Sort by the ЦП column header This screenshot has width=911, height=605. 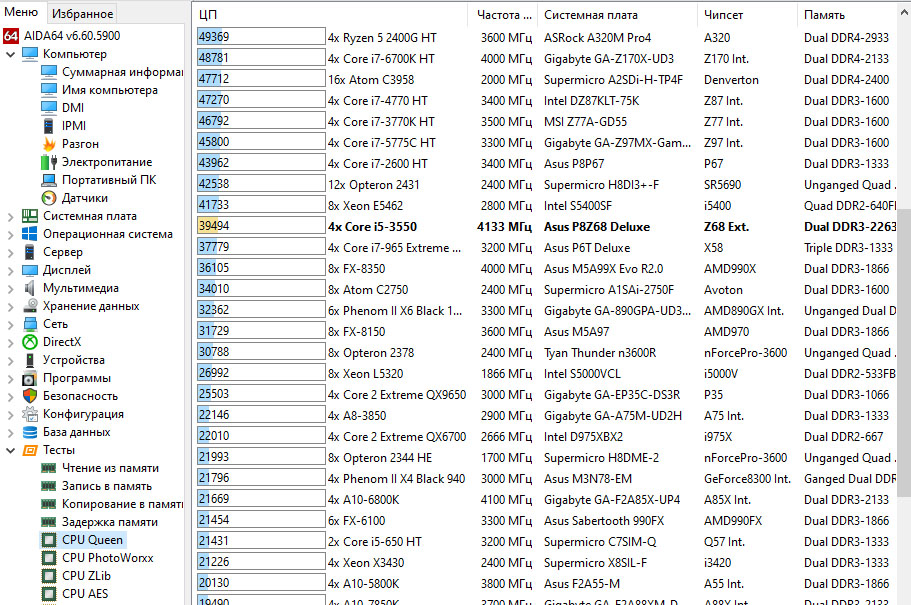point(331,15)
